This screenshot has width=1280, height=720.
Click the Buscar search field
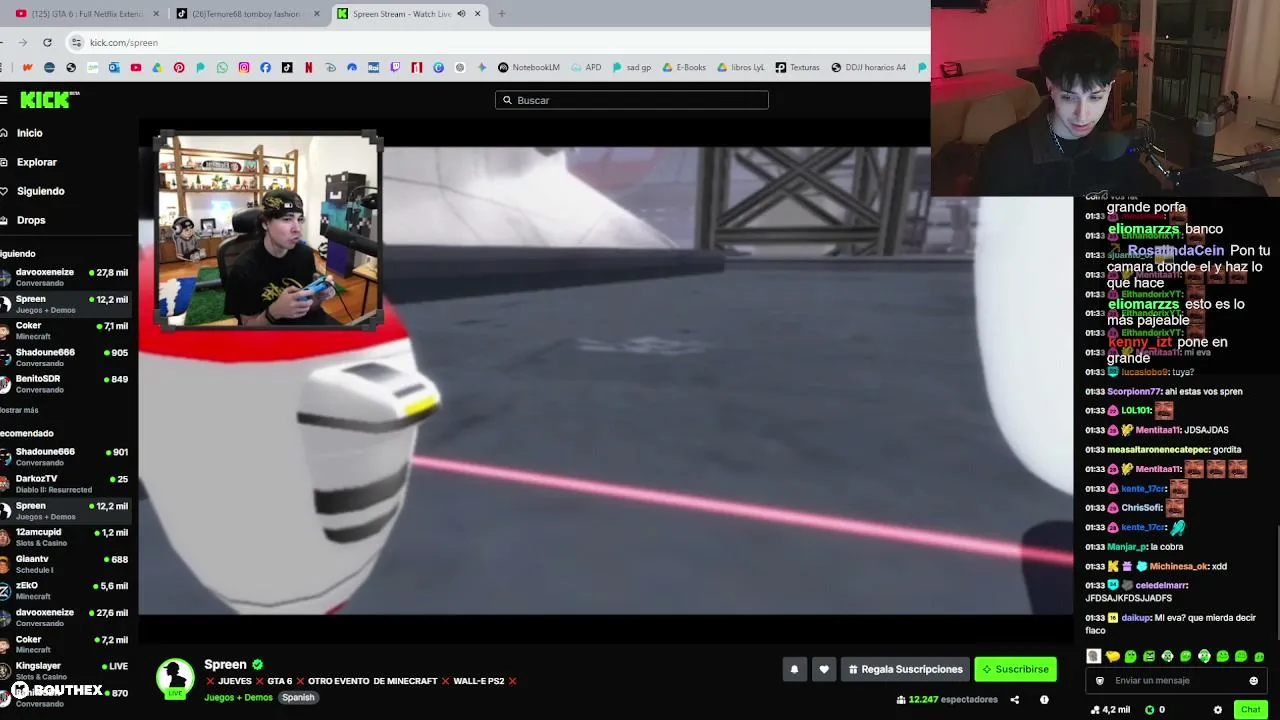pos(631,100)
